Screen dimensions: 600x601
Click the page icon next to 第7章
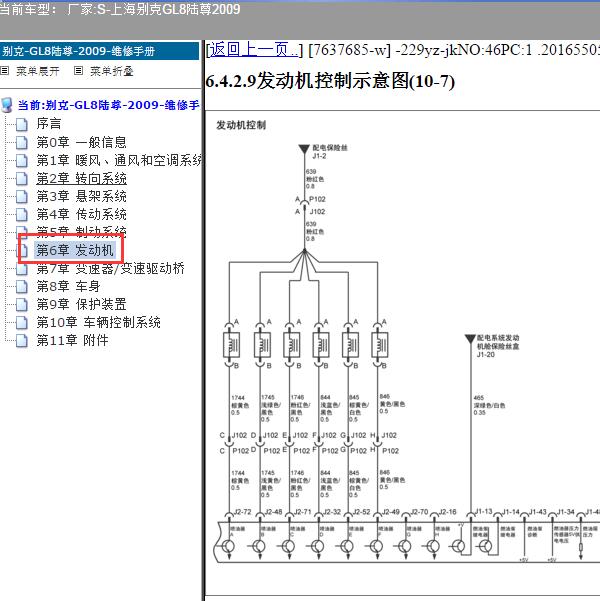pyautogui.click(x=22, y=269)
